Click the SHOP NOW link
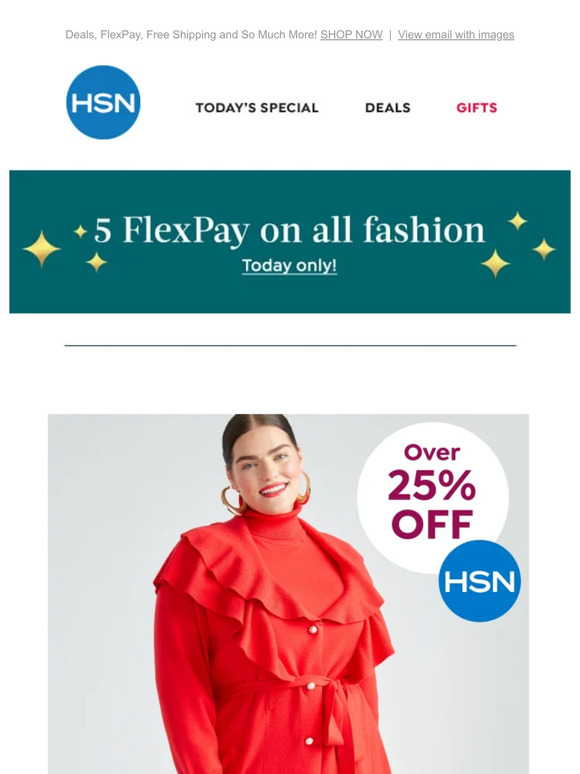 point(351,35)
